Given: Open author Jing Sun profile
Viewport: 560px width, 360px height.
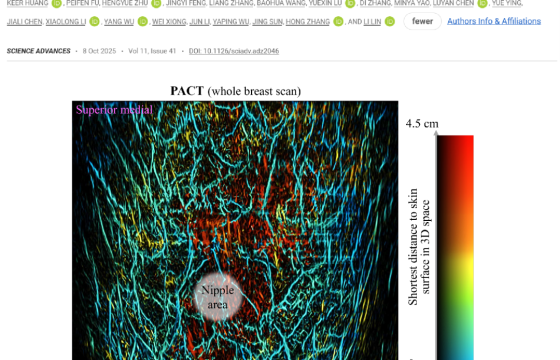Looking at the screenshot, I should click(267, 22).
